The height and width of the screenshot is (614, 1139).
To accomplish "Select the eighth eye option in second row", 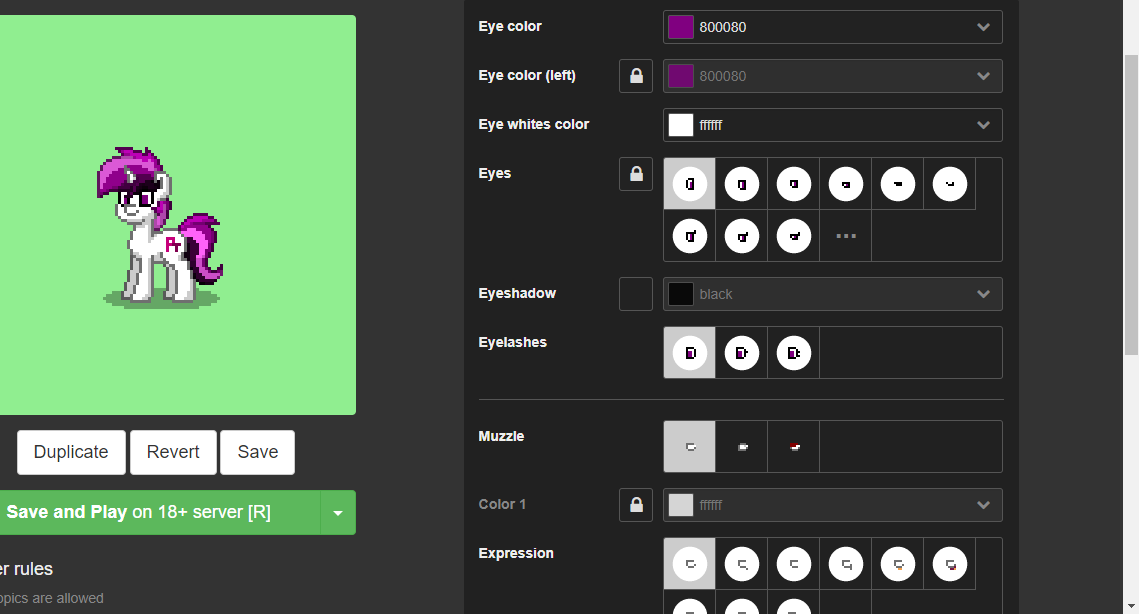I will click(742, 236).
